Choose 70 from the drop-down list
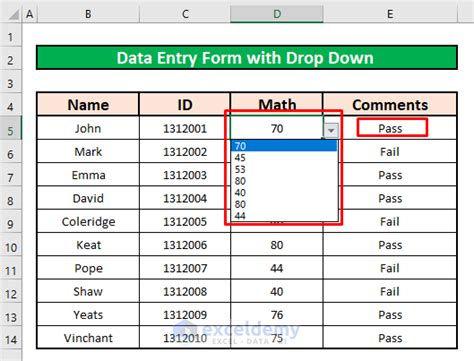This screenshot has width=474, height=361. pyautogui.click(x=284, y=146)
